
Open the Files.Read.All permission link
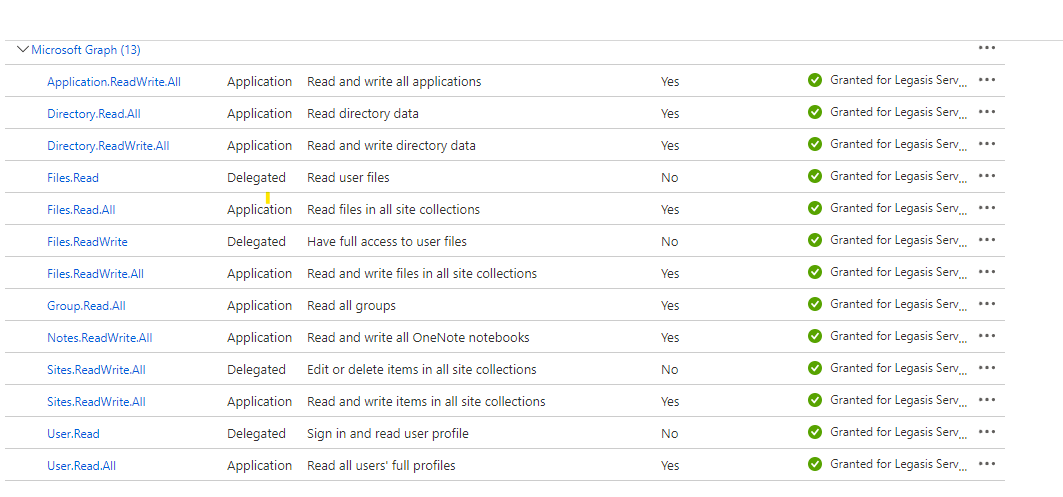point(81,210)
